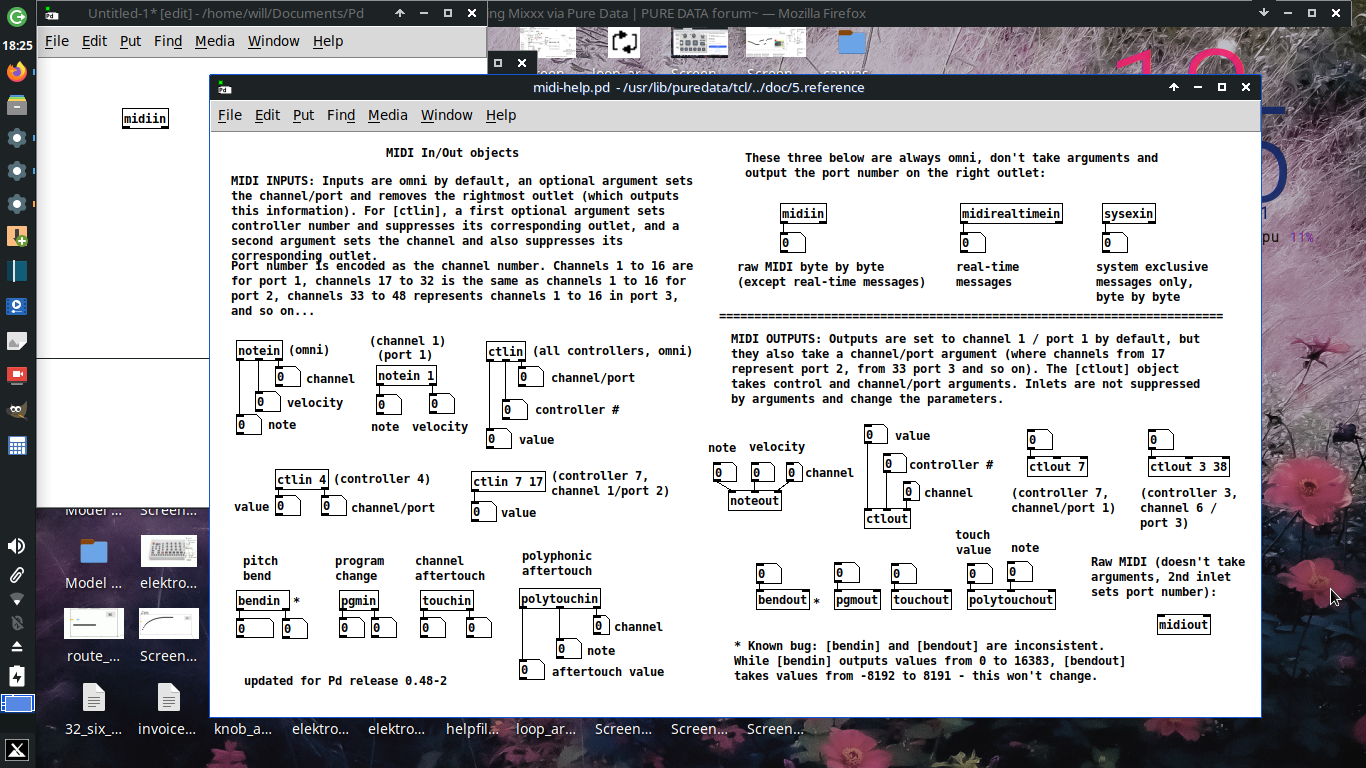Check the battery status tray icon
The width and height of the screenshot is (1366, 768).
click(17, 675)
